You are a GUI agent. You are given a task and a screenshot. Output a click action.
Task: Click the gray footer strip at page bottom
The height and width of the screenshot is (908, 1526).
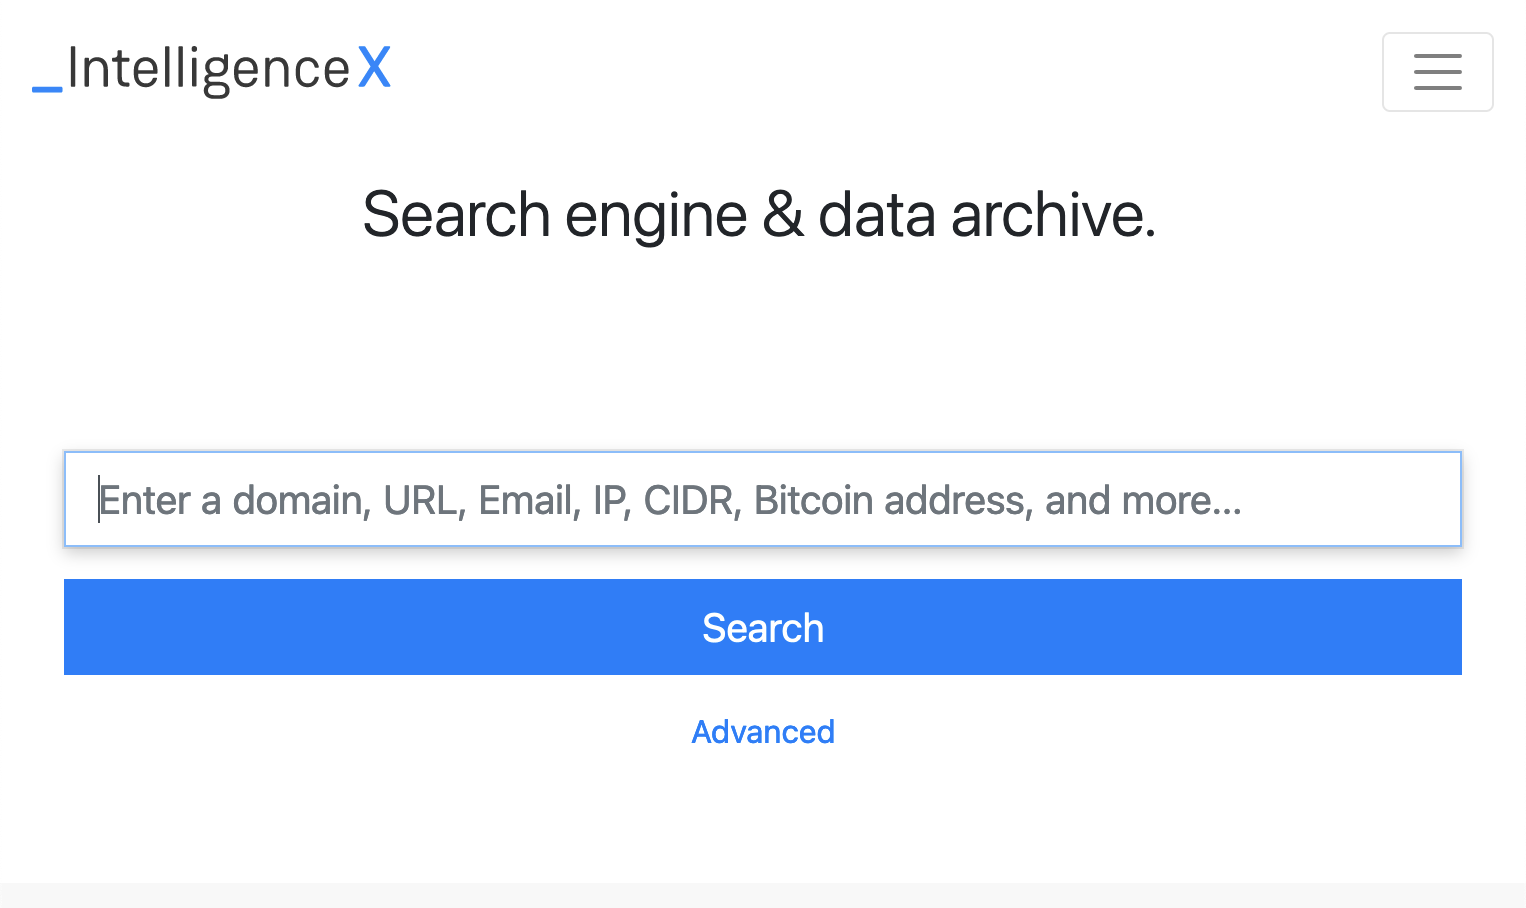[x=762, y=895]
